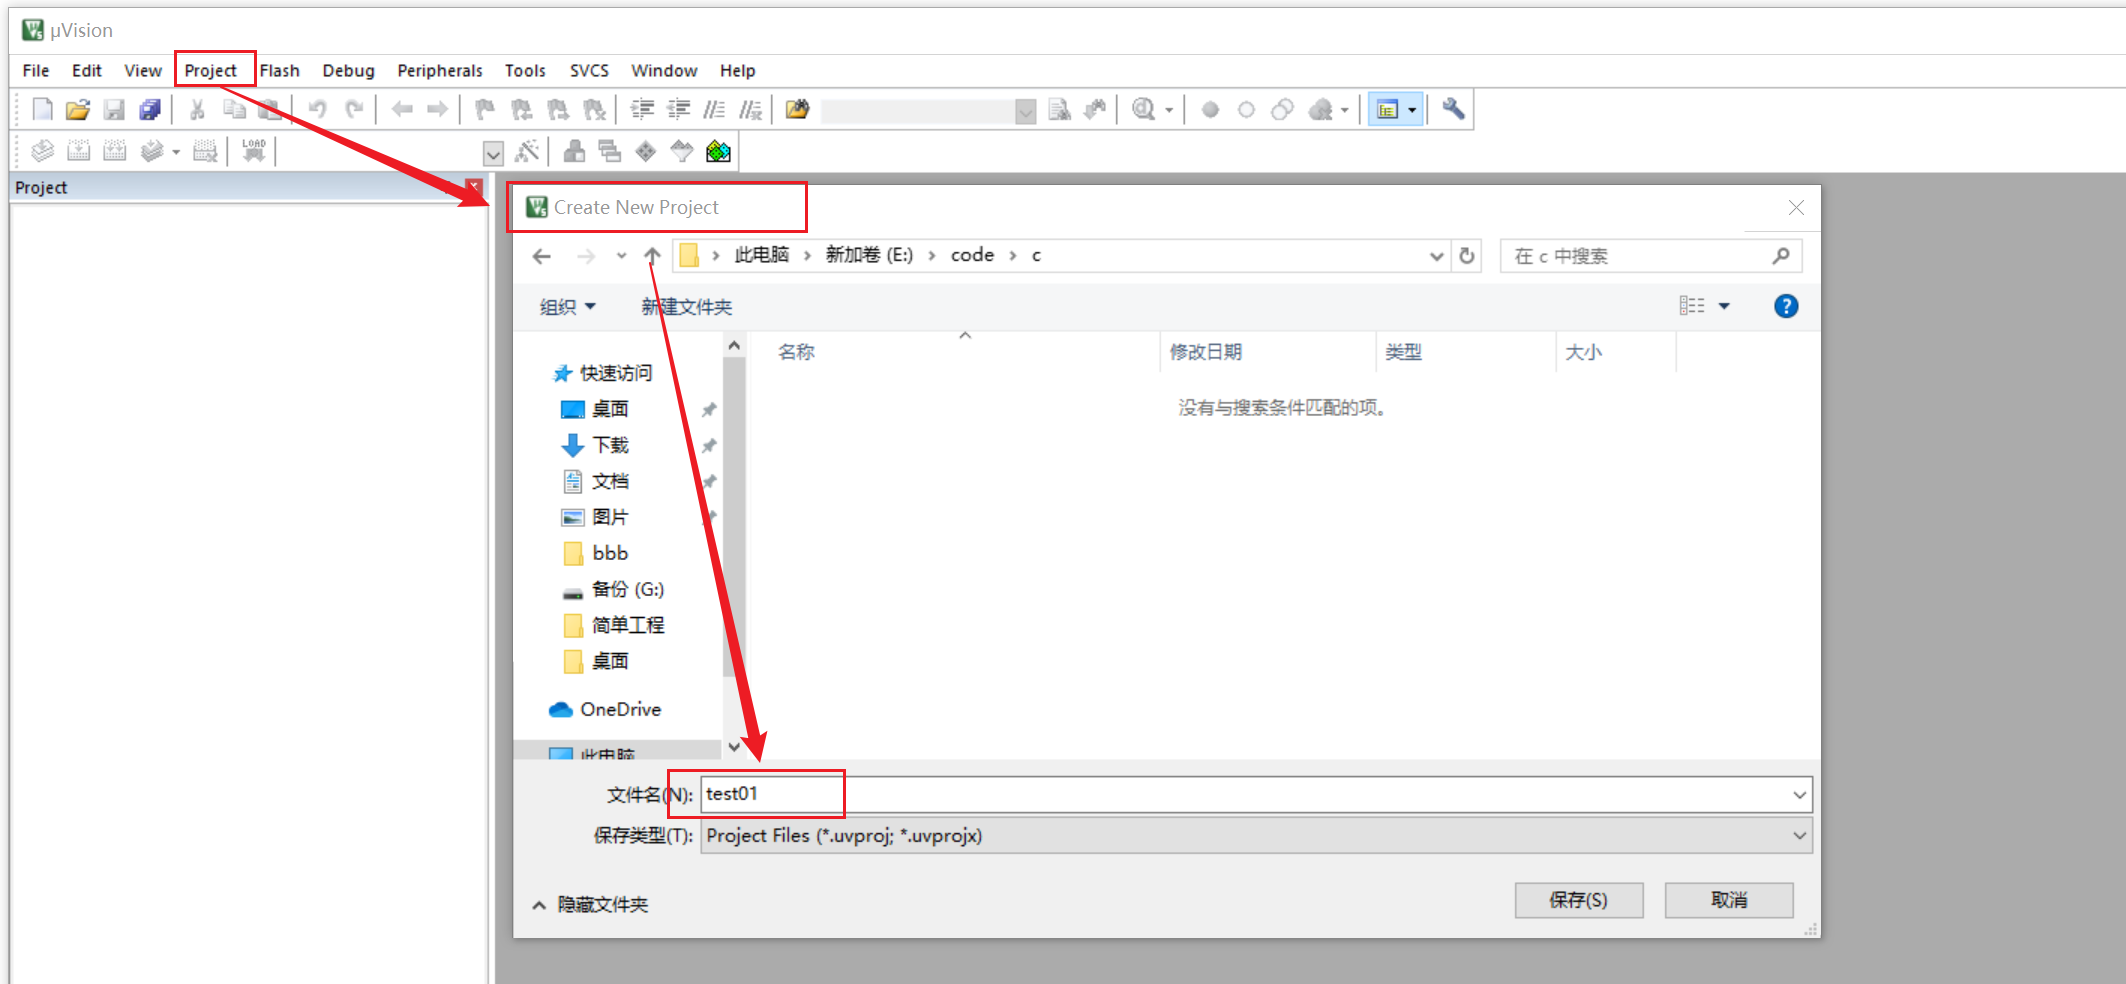
Task: Click 新建文件夹 to create new folder
Action: click(x=686, y=307)
